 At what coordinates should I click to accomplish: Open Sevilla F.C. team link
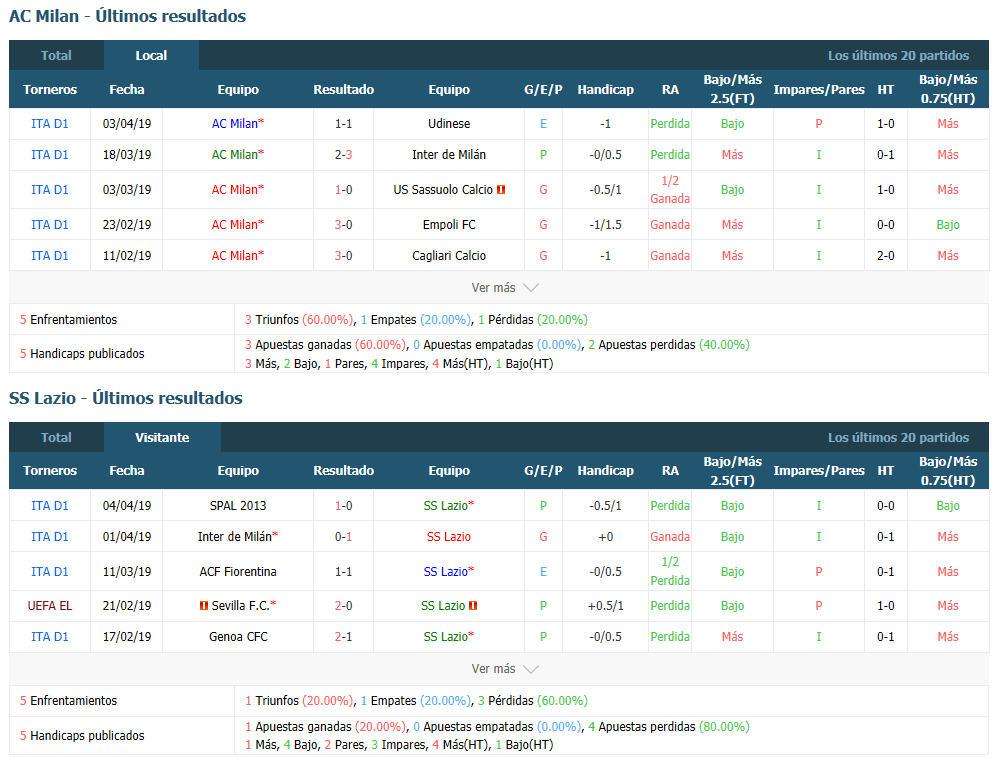tap(243, 606)
